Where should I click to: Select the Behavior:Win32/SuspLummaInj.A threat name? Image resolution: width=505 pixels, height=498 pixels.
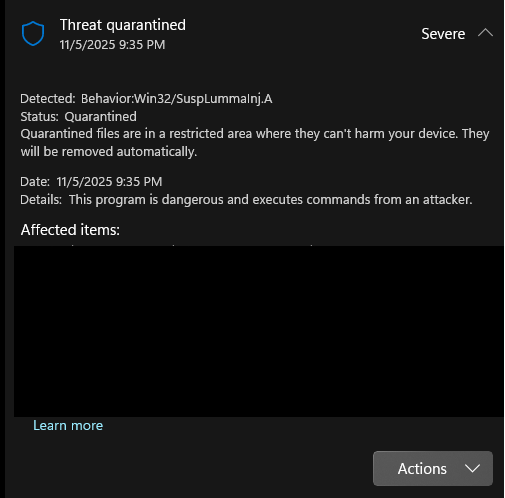click(x=177, y=99)
